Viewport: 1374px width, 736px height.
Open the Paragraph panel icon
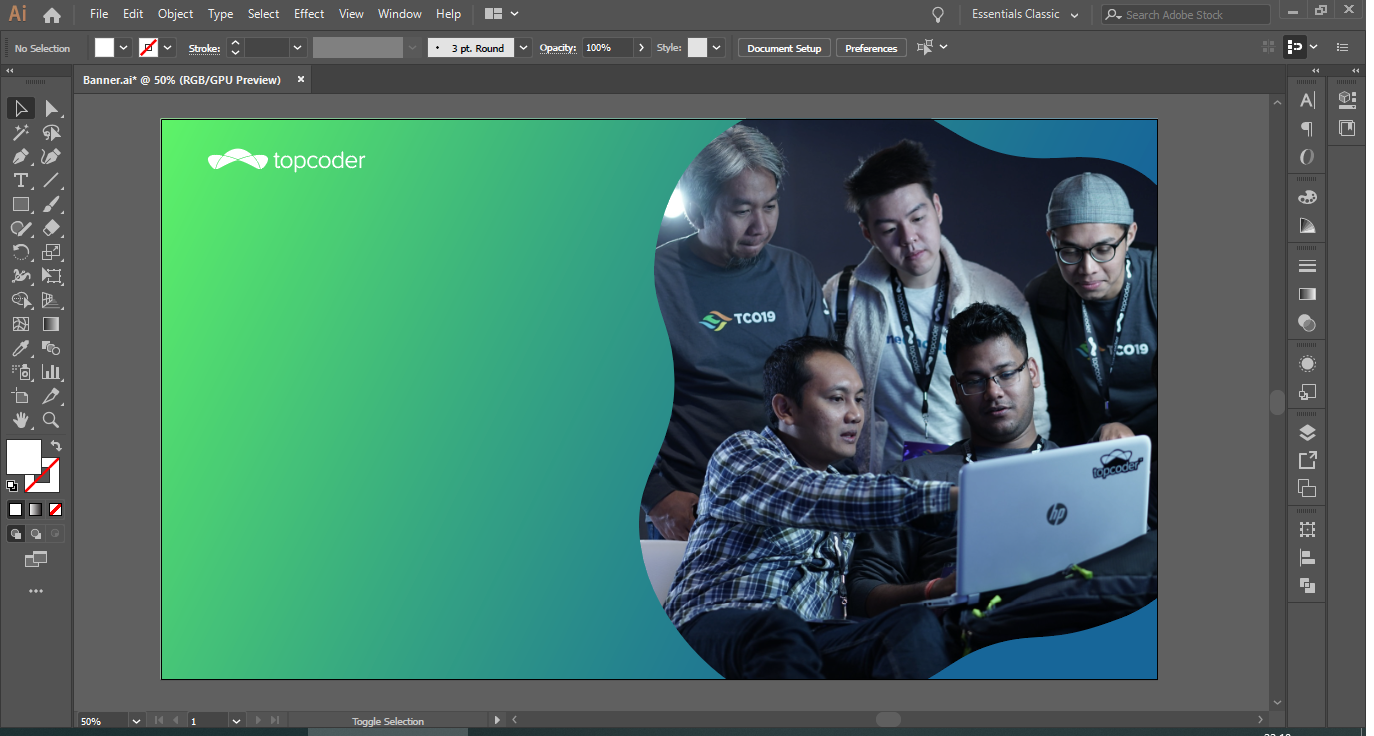(1307, 129)
